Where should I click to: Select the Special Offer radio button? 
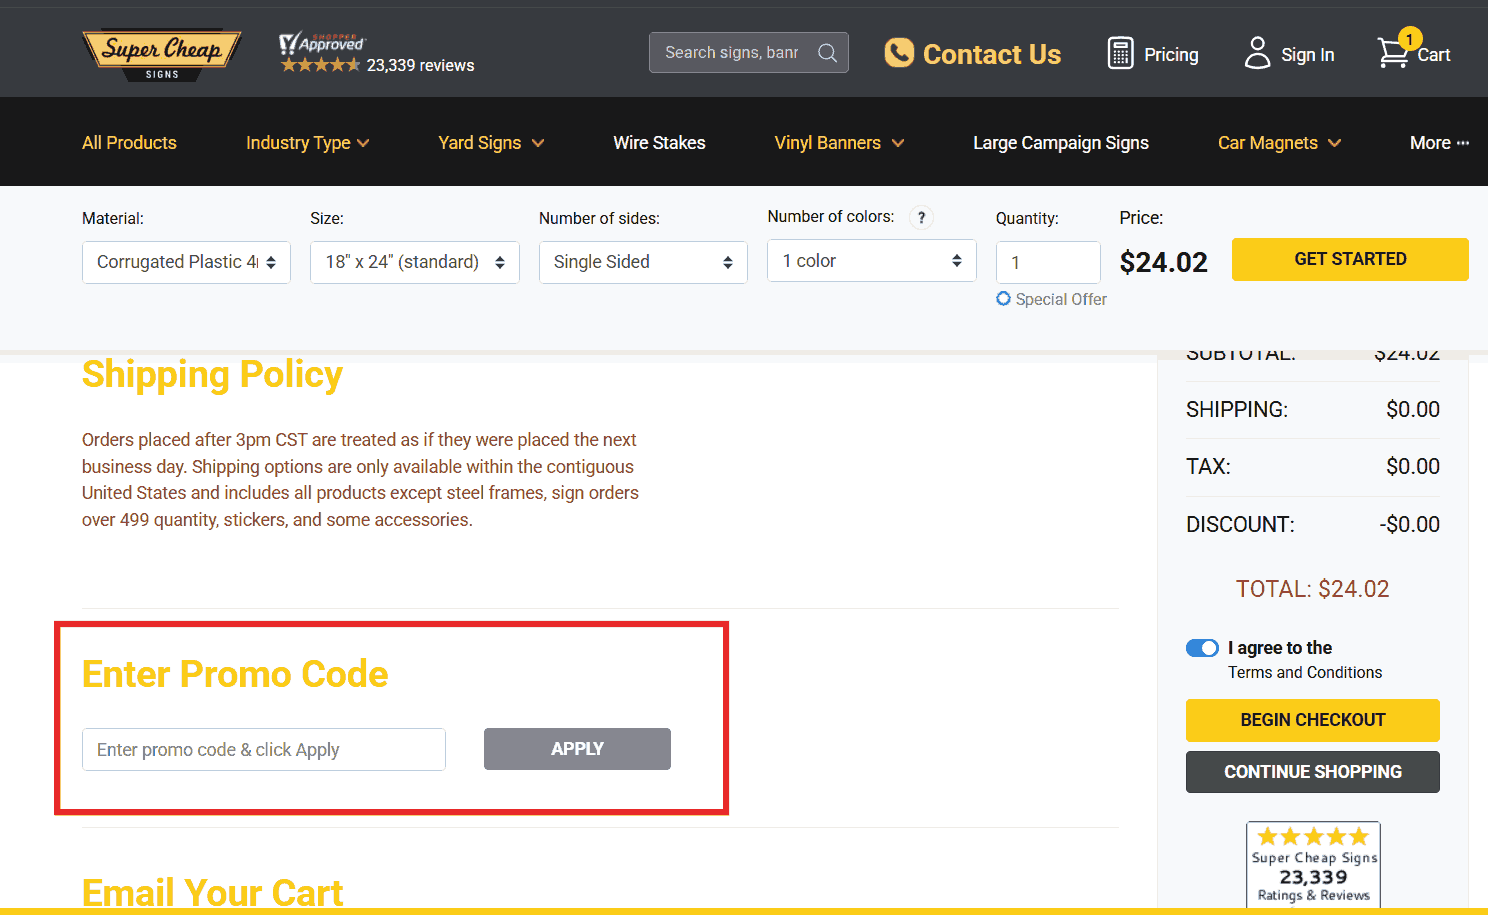pyautogui.click(x=1003, y=299)
